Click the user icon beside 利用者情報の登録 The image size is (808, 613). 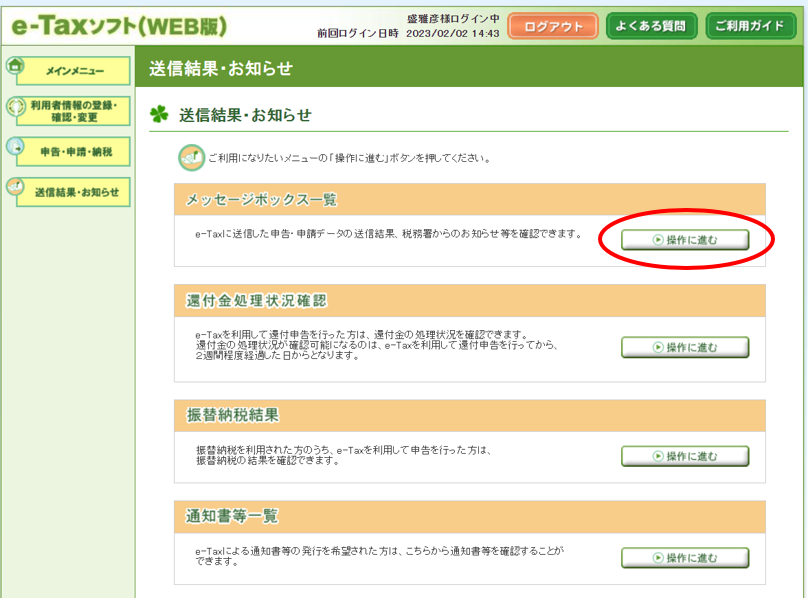(x=15, y=106)
